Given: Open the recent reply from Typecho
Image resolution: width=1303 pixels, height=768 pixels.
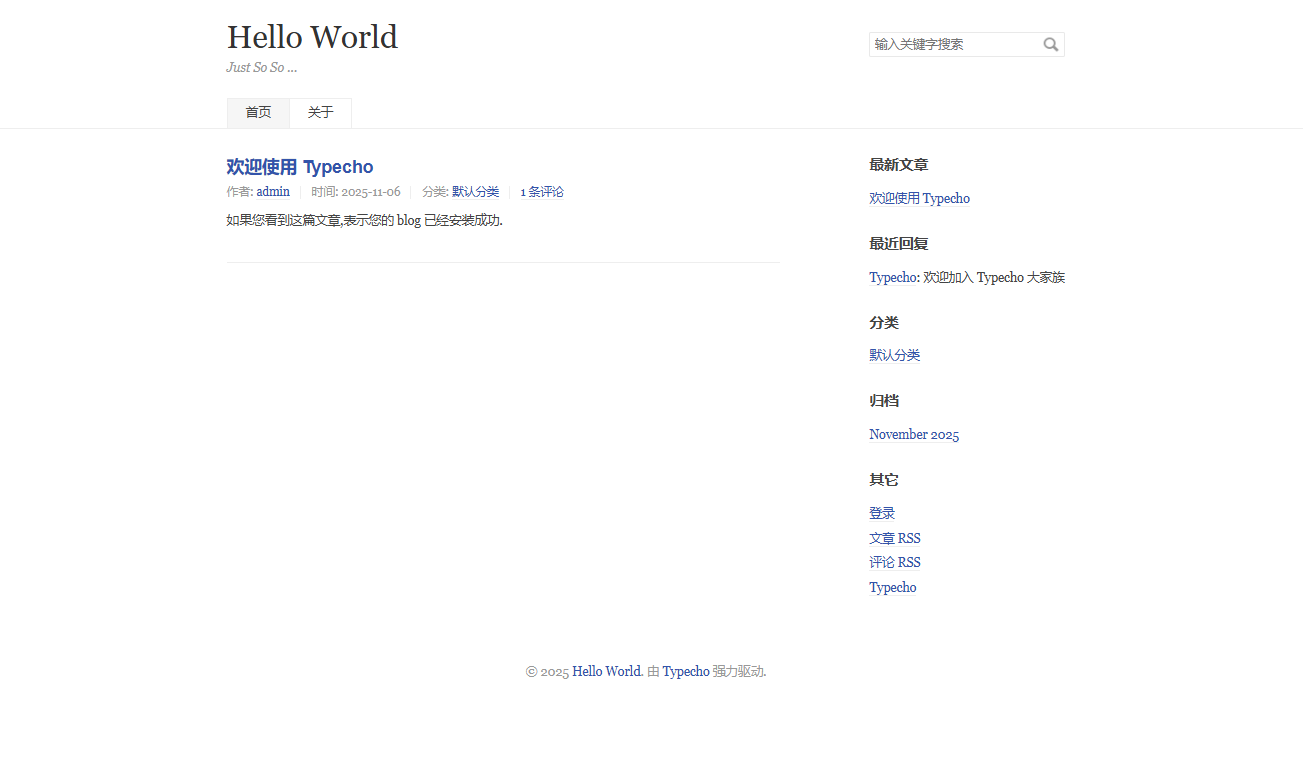Looking at the screenshot, I should pyautogui.click(x=894, y=277).
